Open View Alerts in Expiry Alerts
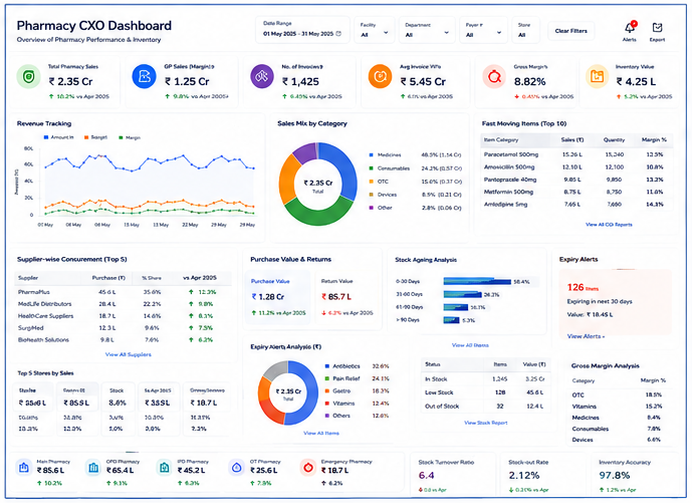Screen dimensions: 692x503 tap(586, 336)
